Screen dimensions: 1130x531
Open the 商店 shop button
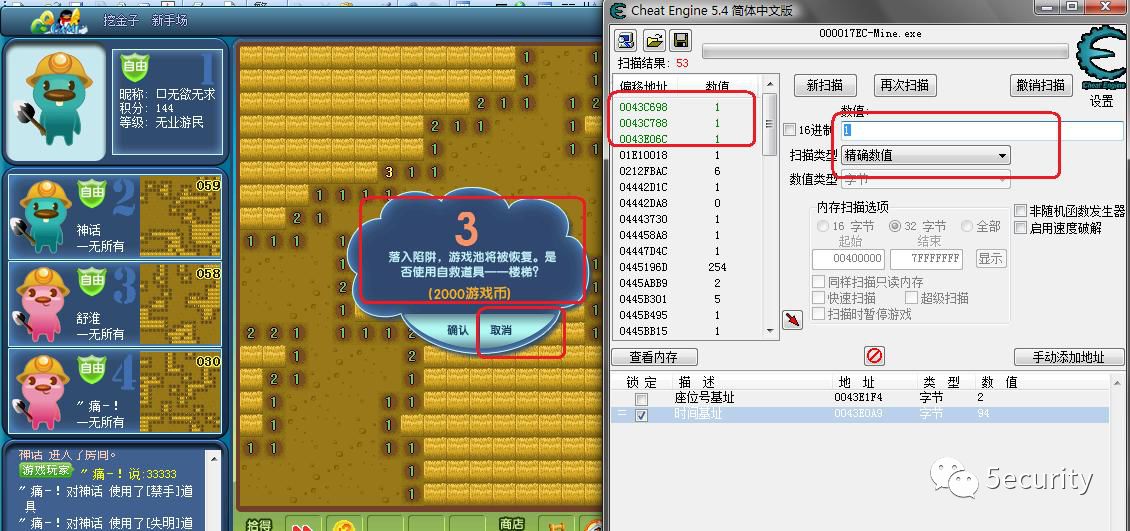pyautogui.click(x=511, y=523)
